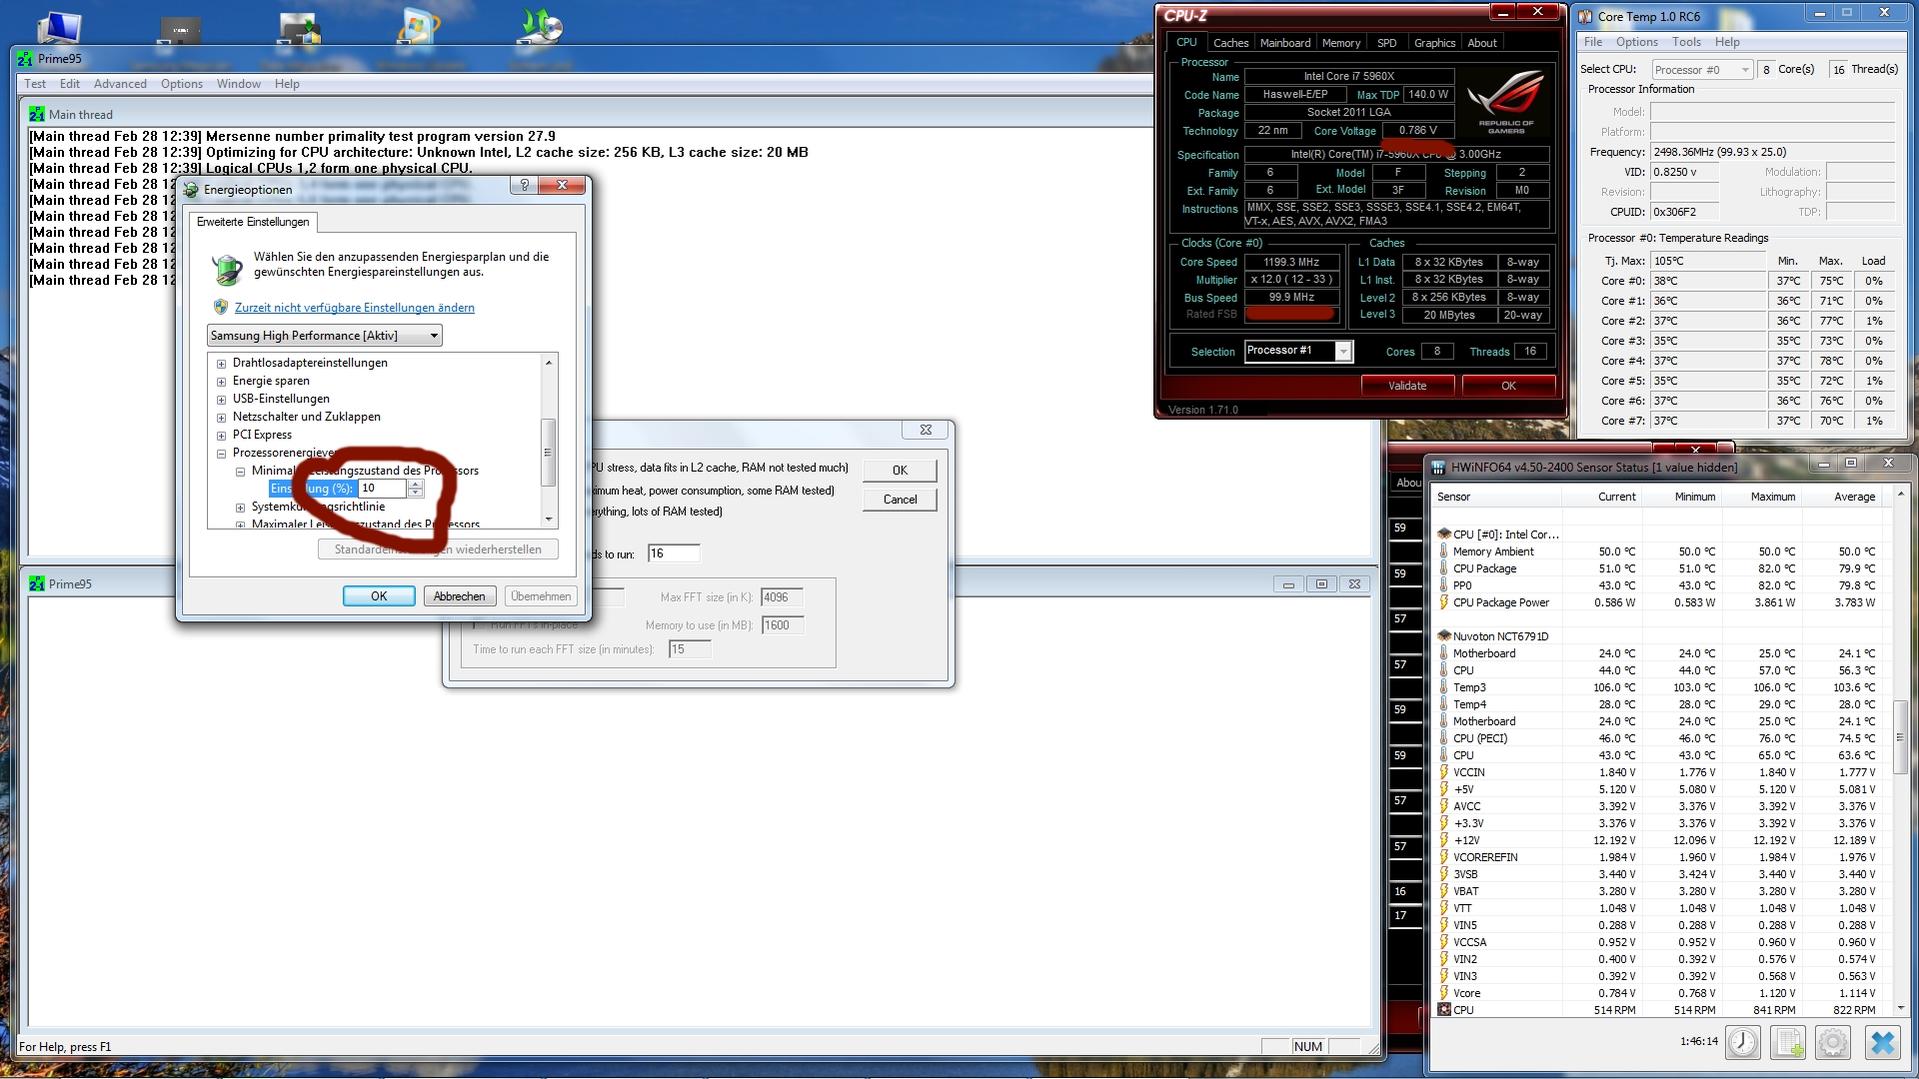Click the torture threads to run field
The width and height of the screenshot is (1919, 1079).
(x=673, y=554)
